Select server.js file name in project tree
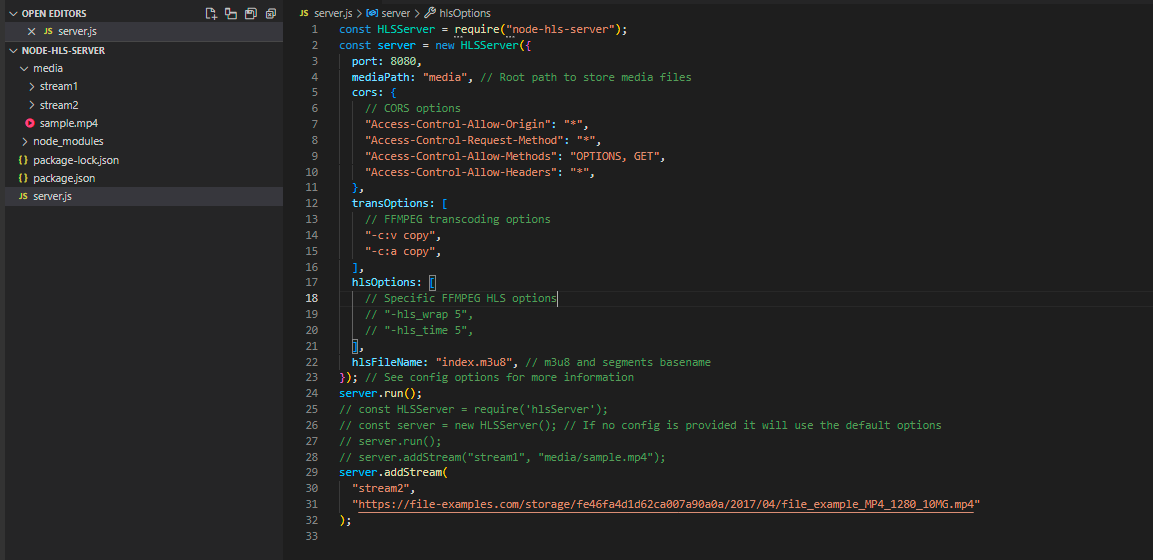This screenshot has width=1153, height=560. [52, 196]
